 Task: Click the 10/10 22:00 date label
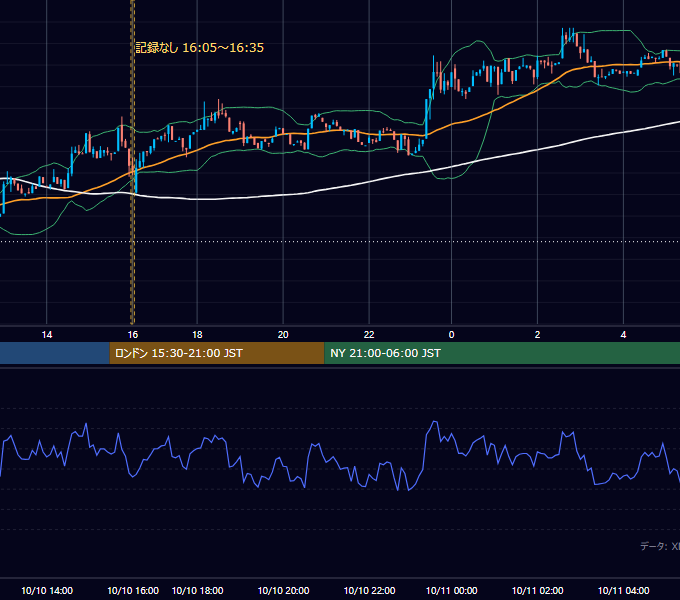click(369, 590)
